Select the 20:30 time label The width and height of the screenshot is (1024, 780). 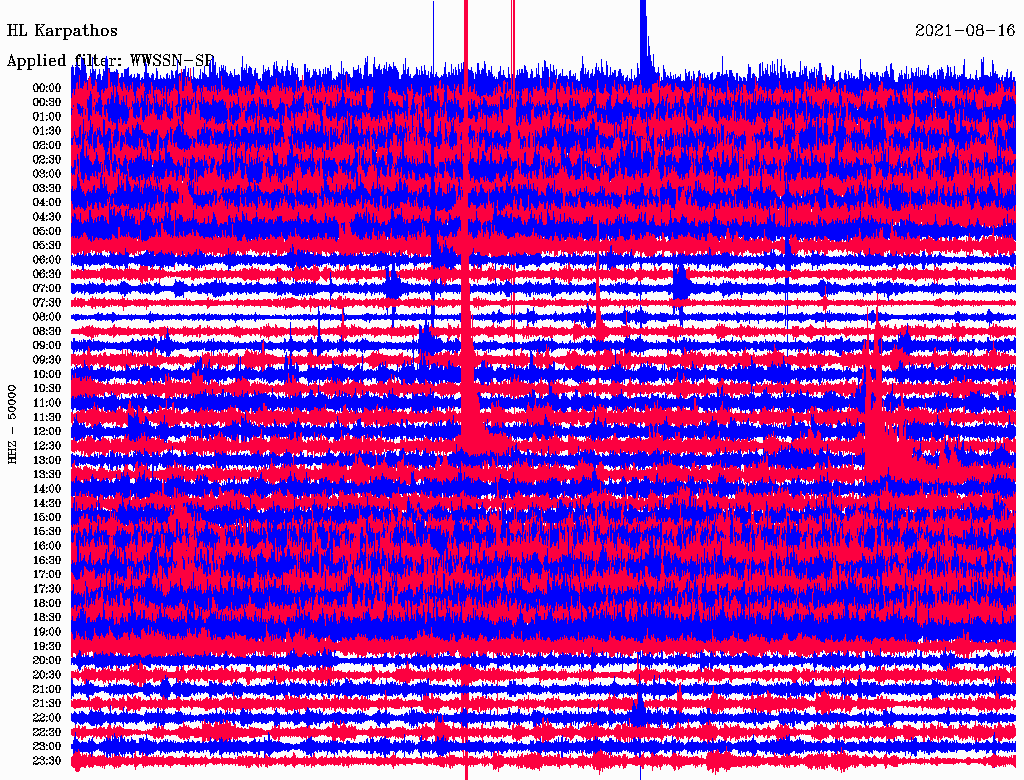pos(47,675)
